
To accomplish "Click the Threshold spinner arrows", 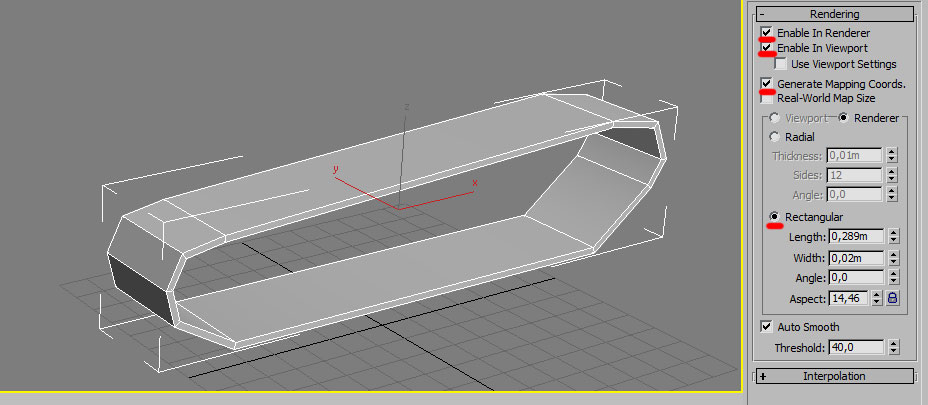I will tap(892, 348).
